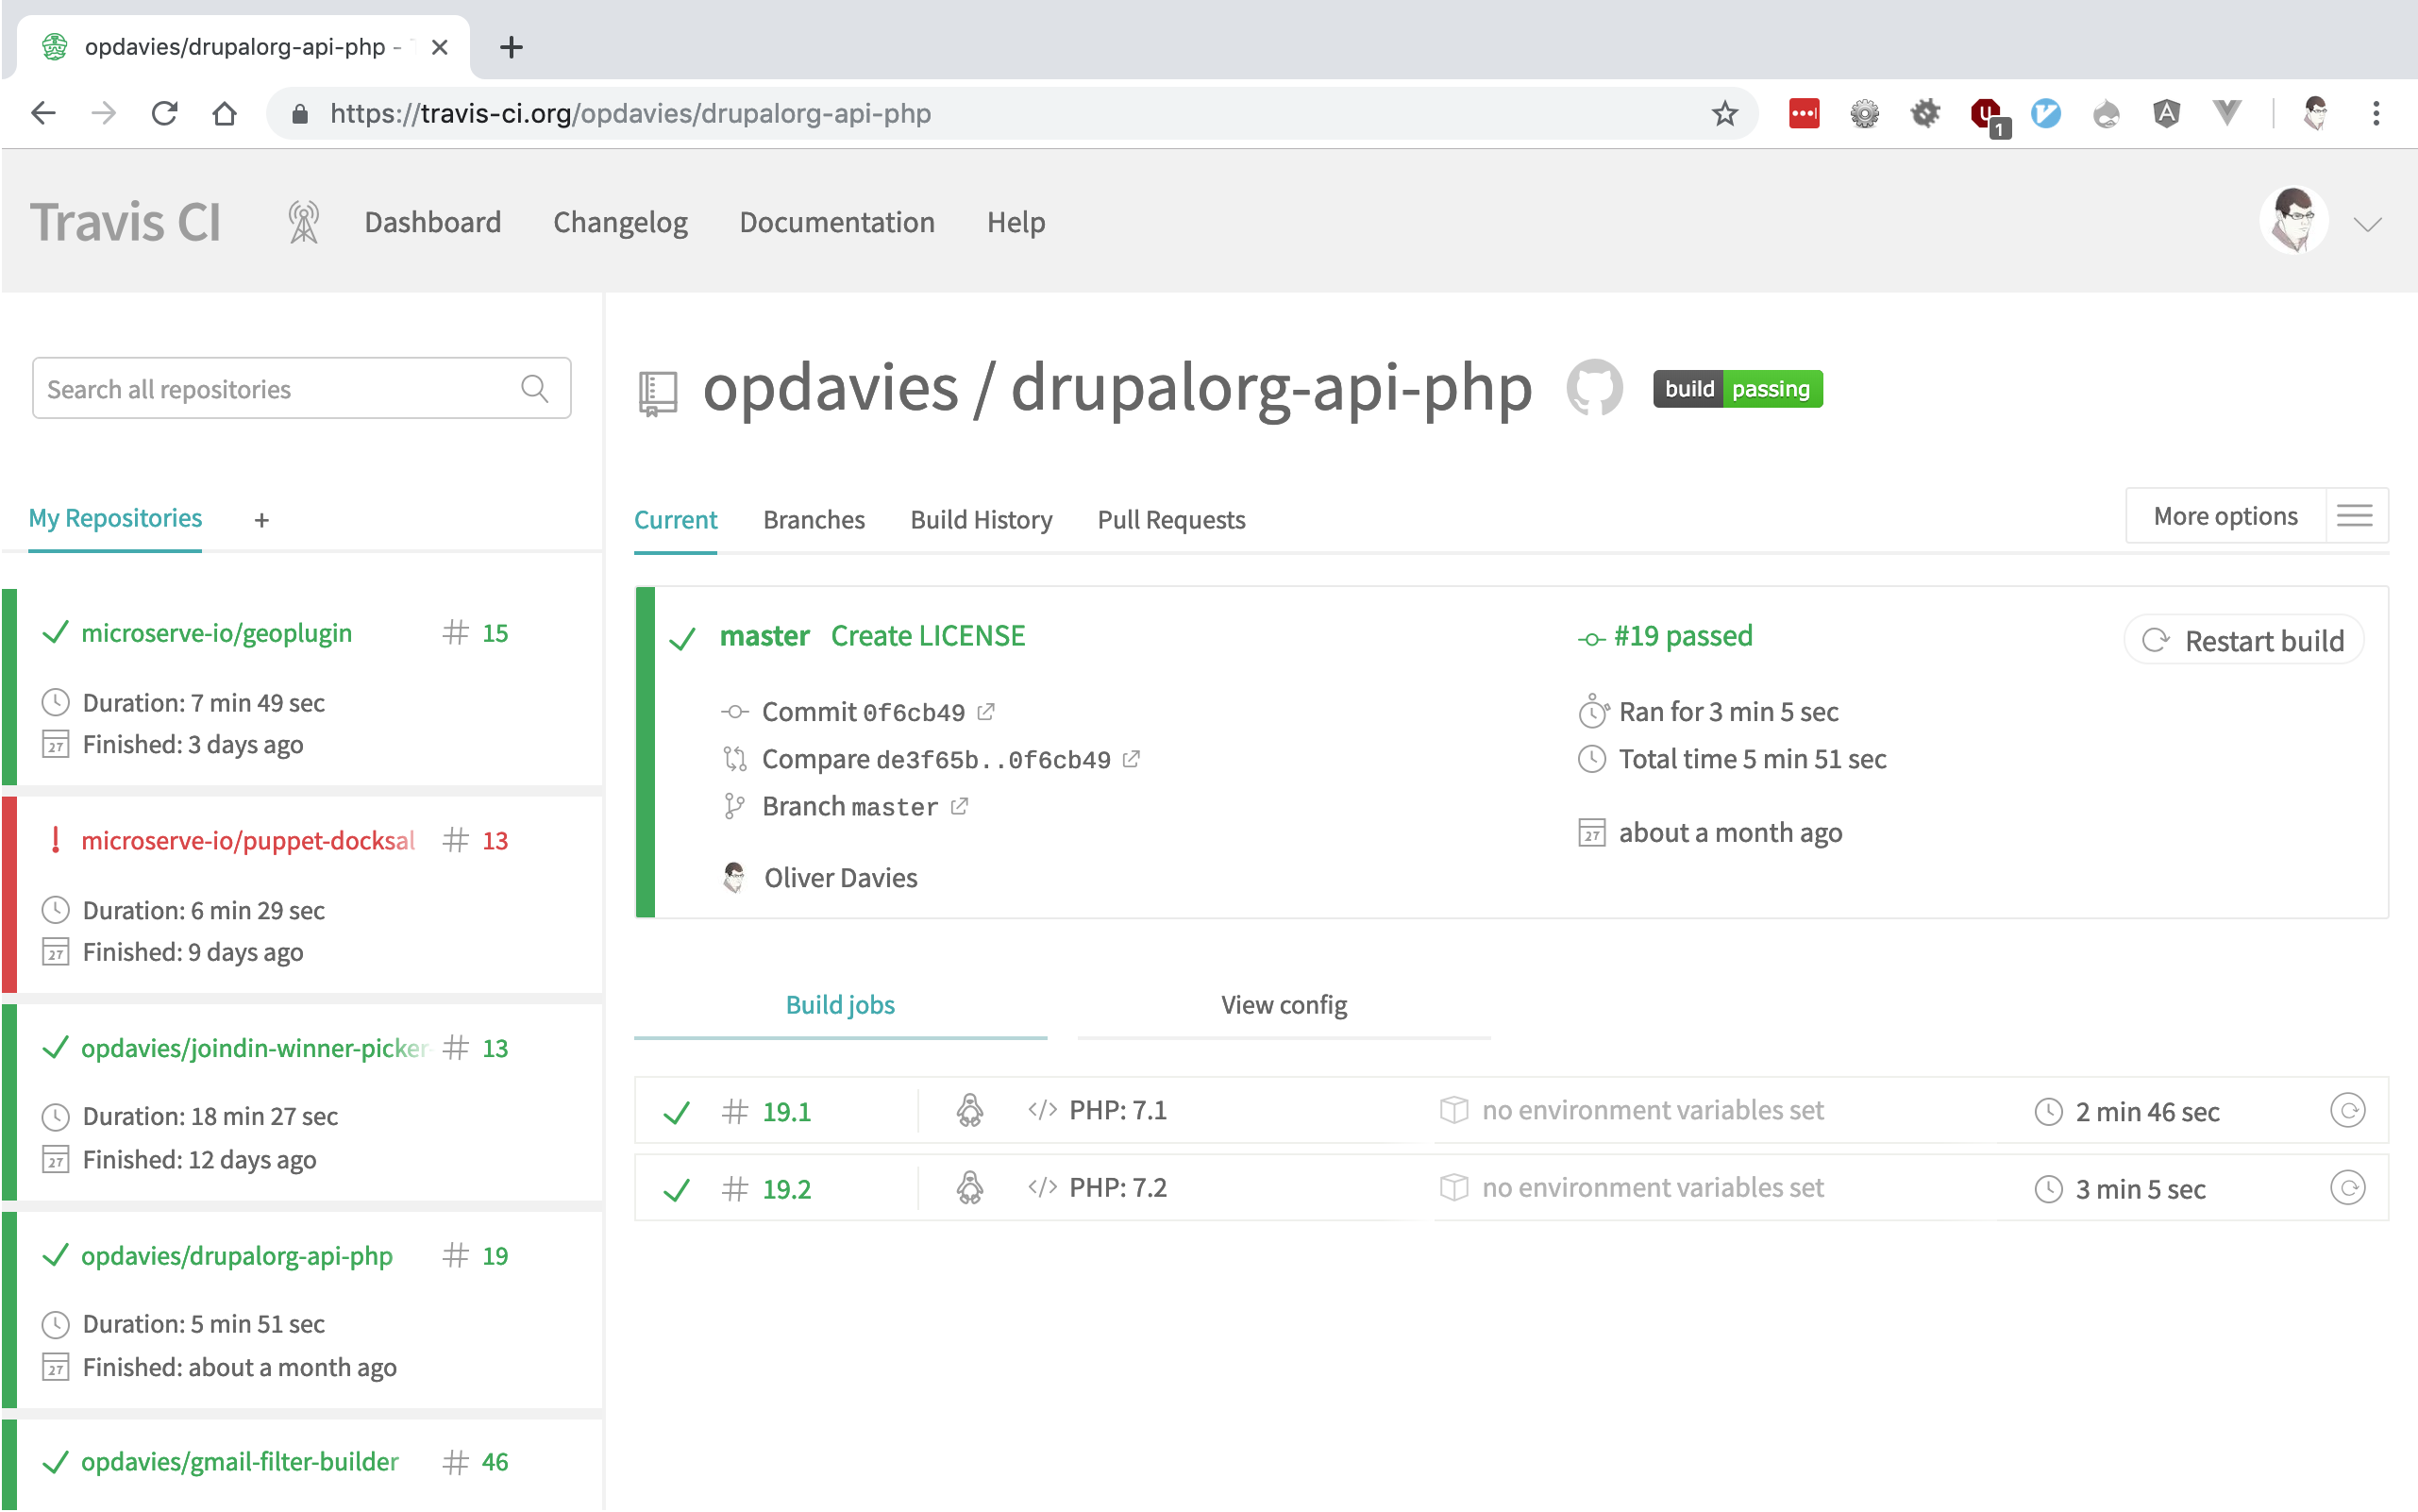Screen dimensions: 2418x1512
Task: Restart job 19.1 using its circular arrow icon
Action: point(2347,1110)
